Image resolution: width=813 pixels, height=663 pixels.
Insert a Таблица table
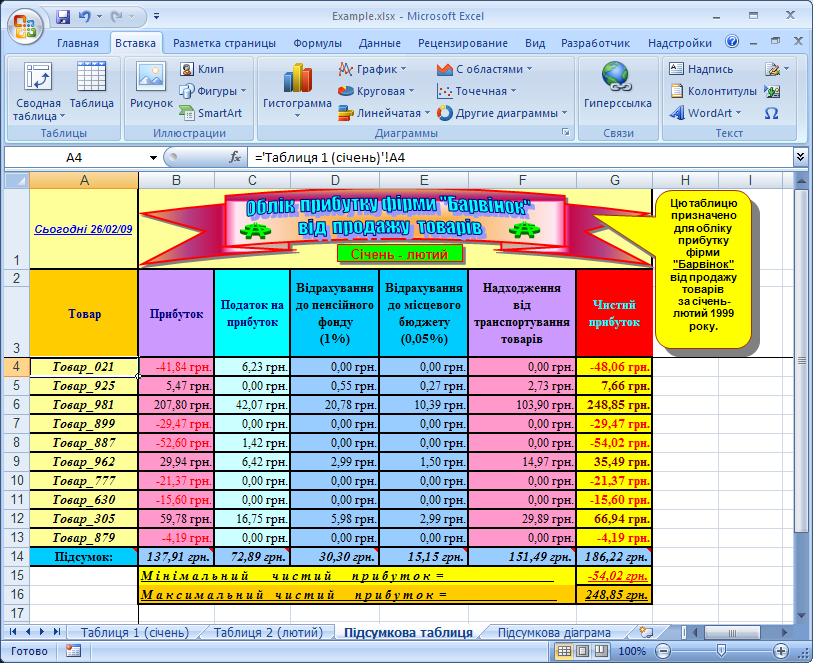tap(91, 86)
